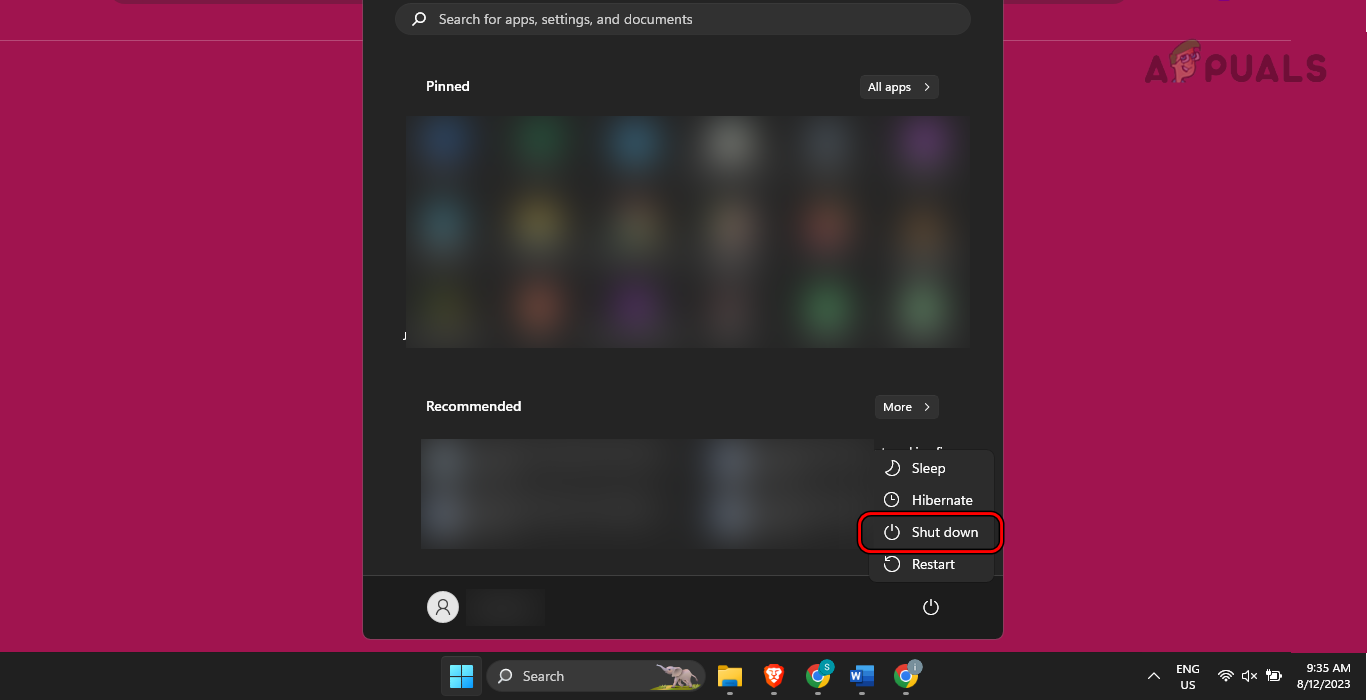Open the user account icon in Start menu
1367x700 pixels.
pyautogui.click(x=443, y=607)
